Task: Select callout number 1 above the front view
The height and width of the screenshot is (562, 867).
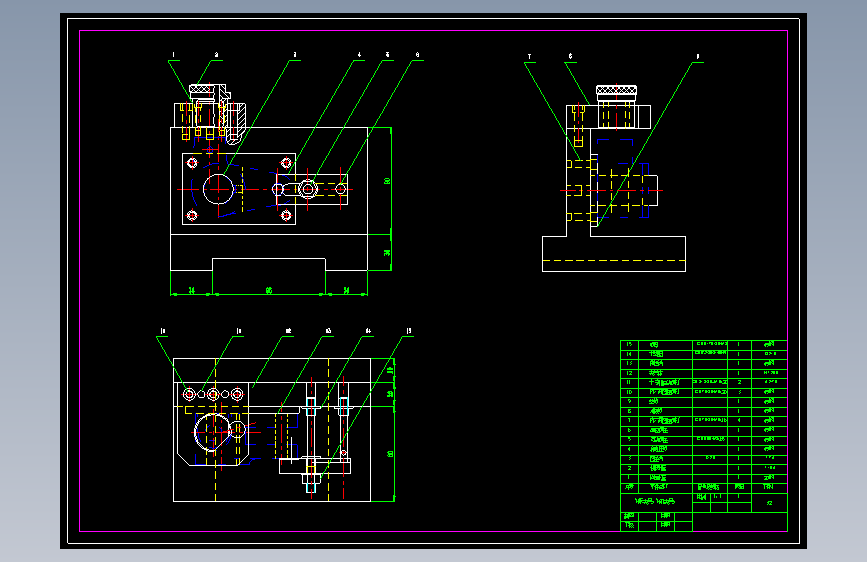Action: (x=173, y=55)
